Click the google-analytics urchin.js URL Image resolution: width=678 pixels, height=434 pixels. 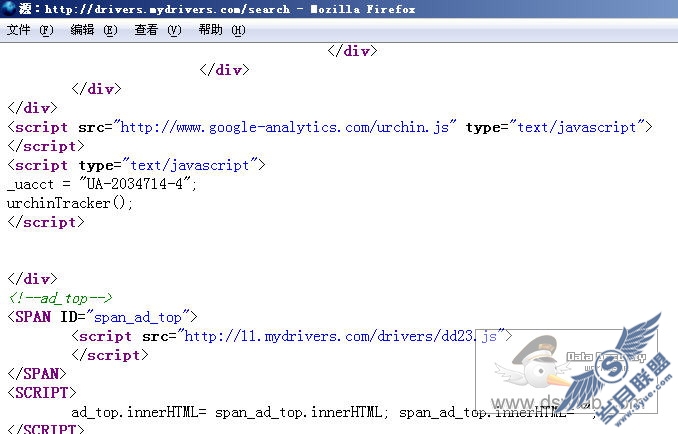point(285,127)
